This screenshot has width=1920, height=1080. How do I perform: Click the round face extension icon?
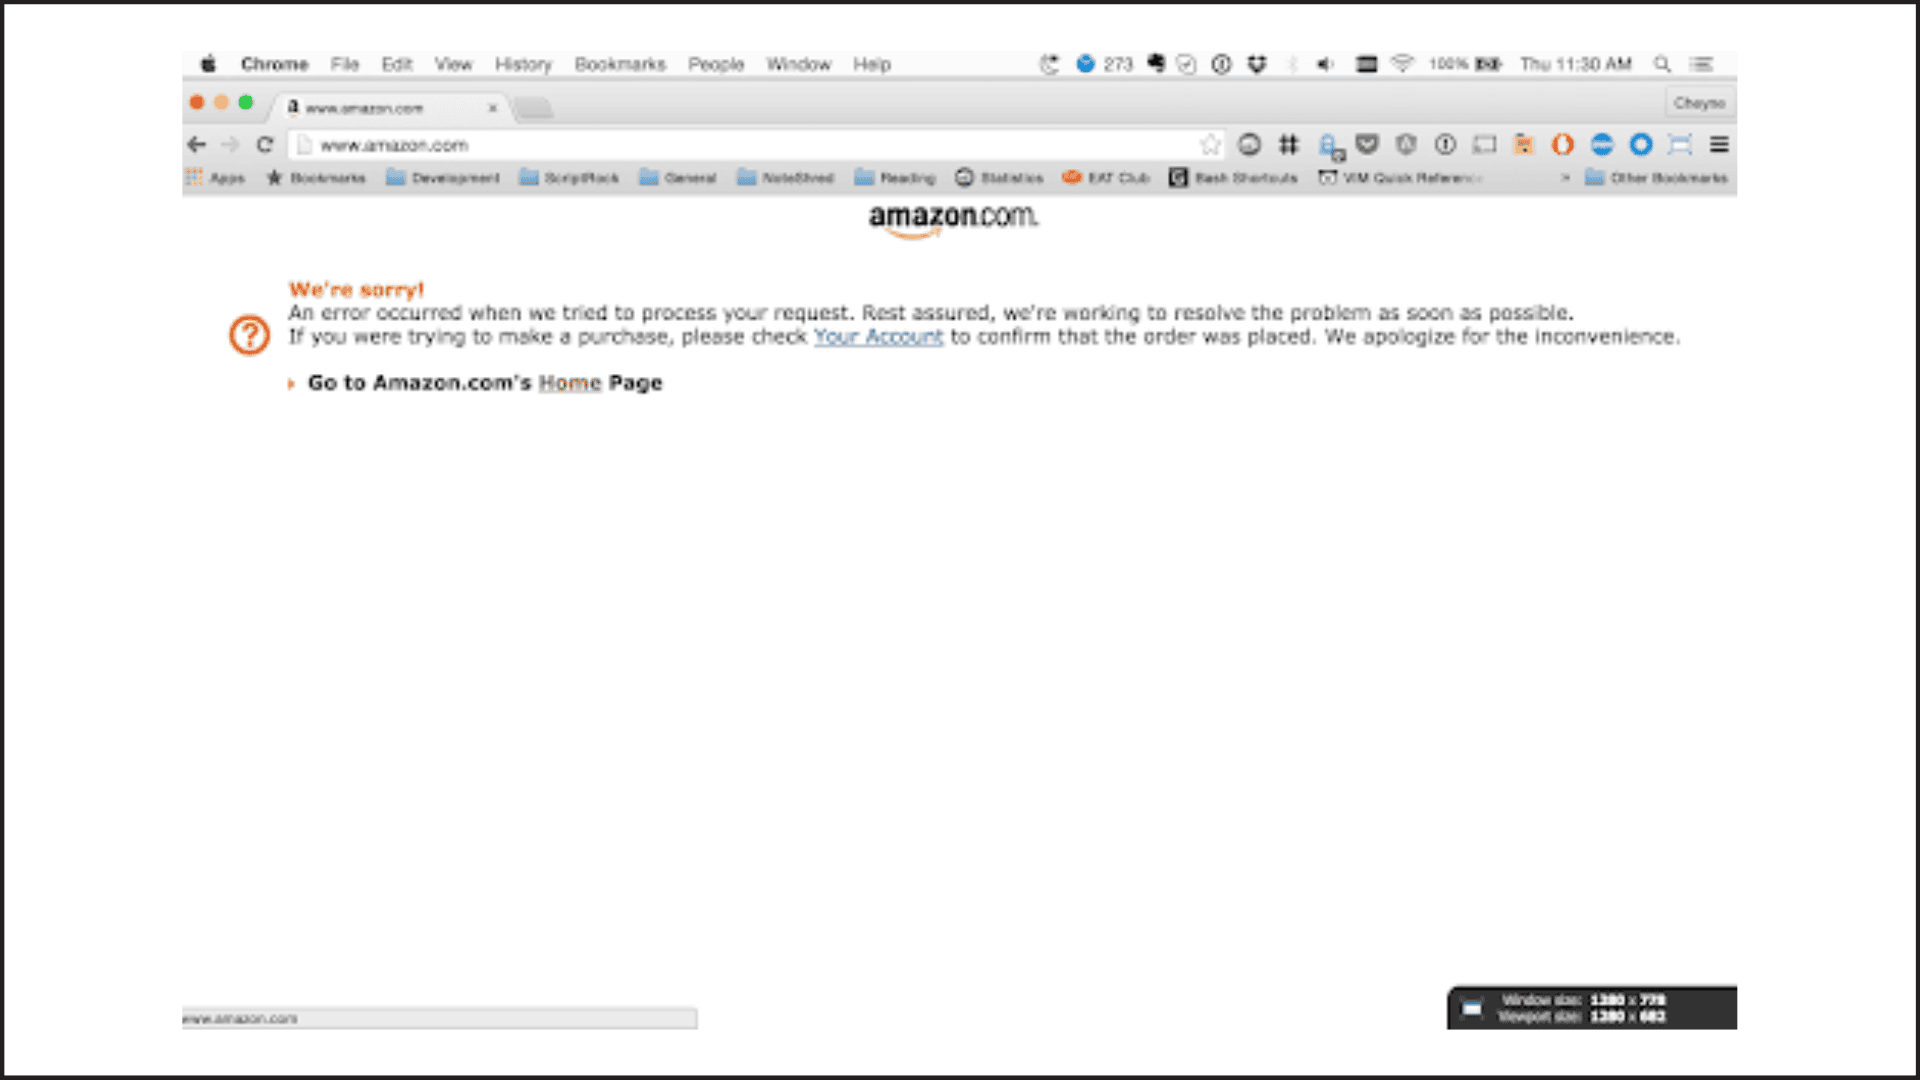1249,145
